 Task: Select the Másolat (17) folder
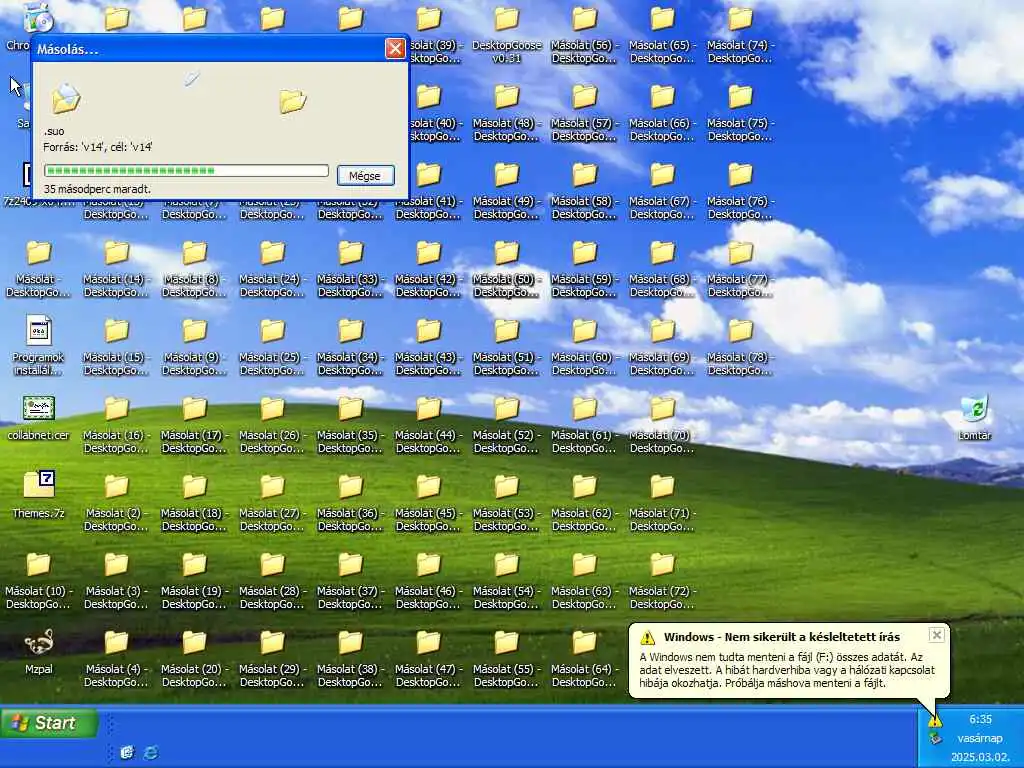[x=195, y=424]
